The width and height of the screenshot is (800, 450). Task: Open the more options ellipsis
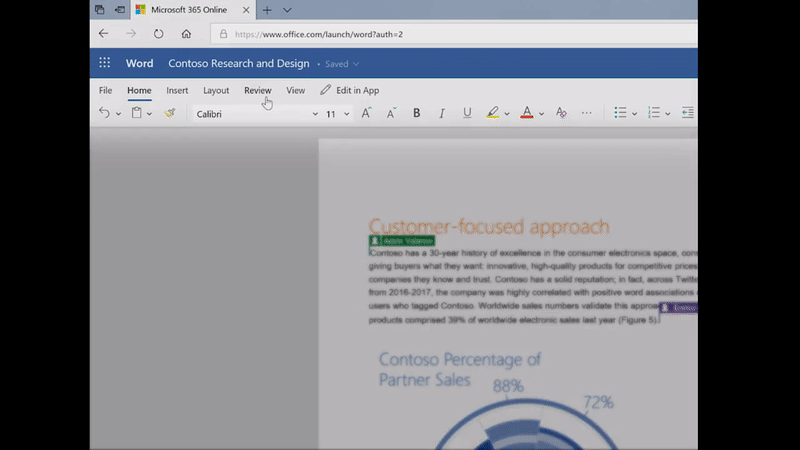click(x=587, y=113)
